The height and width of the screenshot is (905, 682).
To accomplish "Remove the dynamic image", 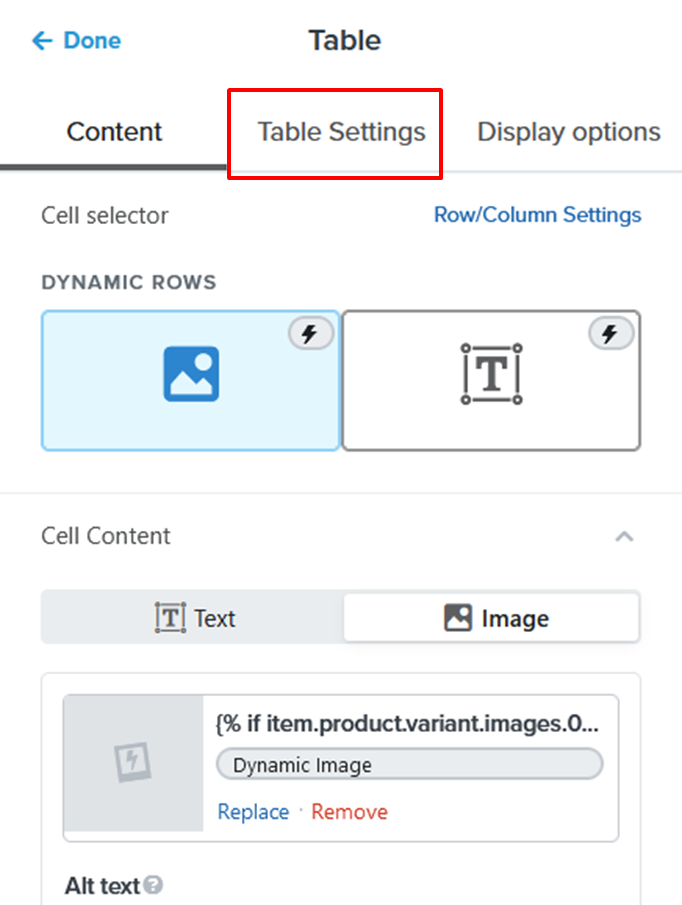I will click(x=349, y=812).
